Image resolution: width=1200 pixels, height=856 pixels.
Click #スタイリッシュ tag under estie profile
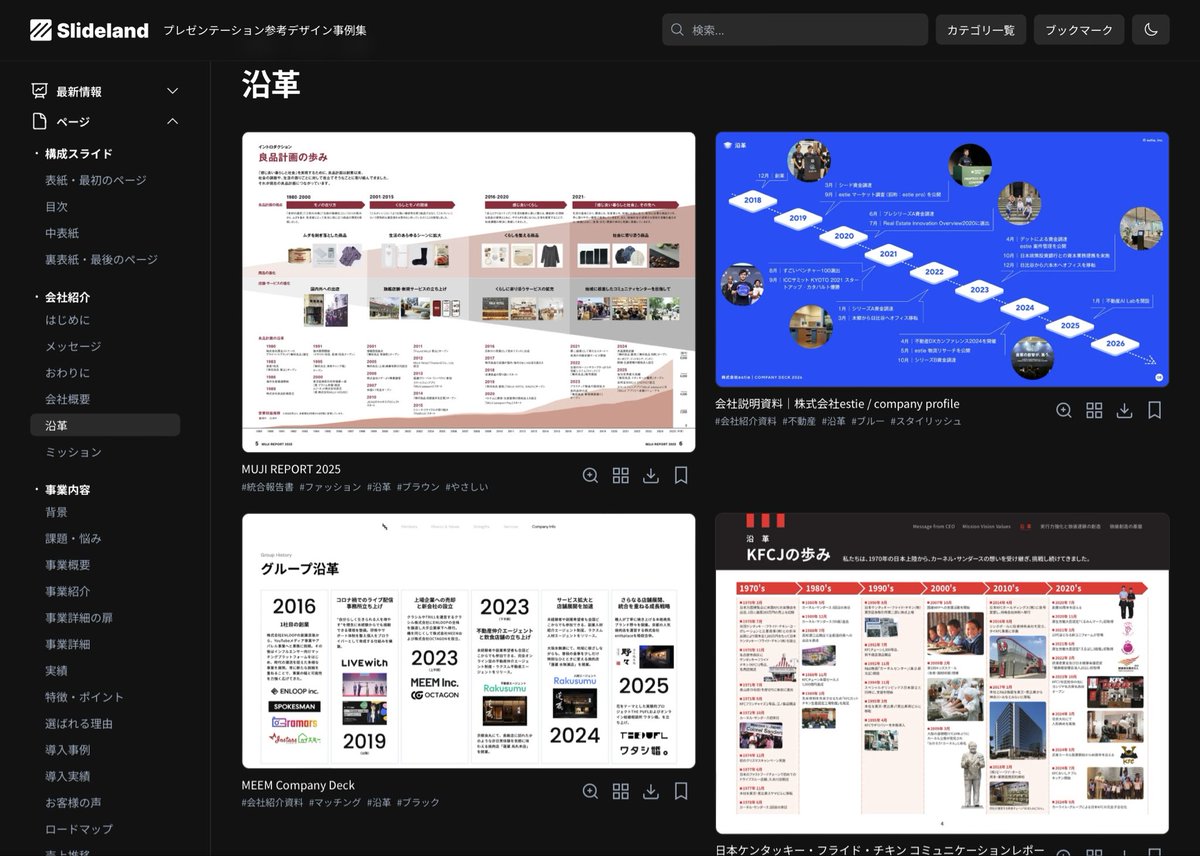925,422
